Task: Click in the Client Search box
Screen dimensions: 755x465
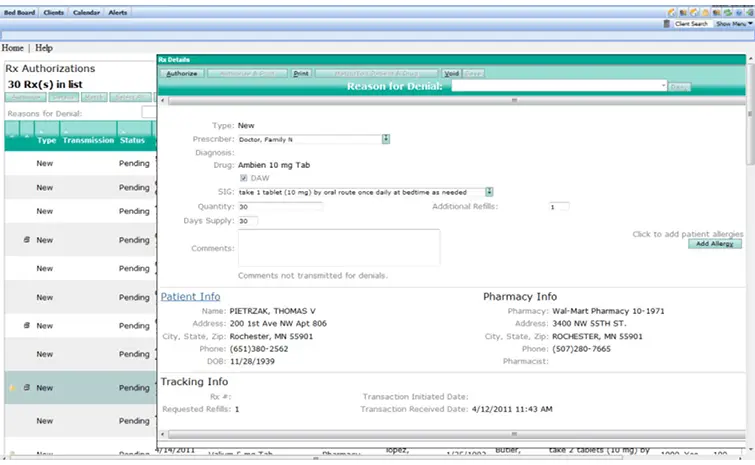Action: 691,24
